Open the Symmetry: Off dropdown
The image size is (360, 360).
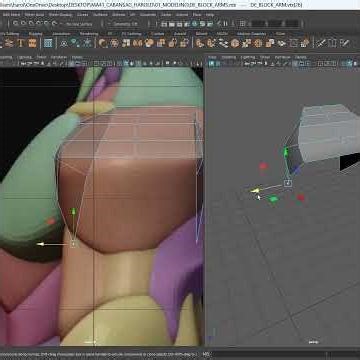(x=125, y=24)
